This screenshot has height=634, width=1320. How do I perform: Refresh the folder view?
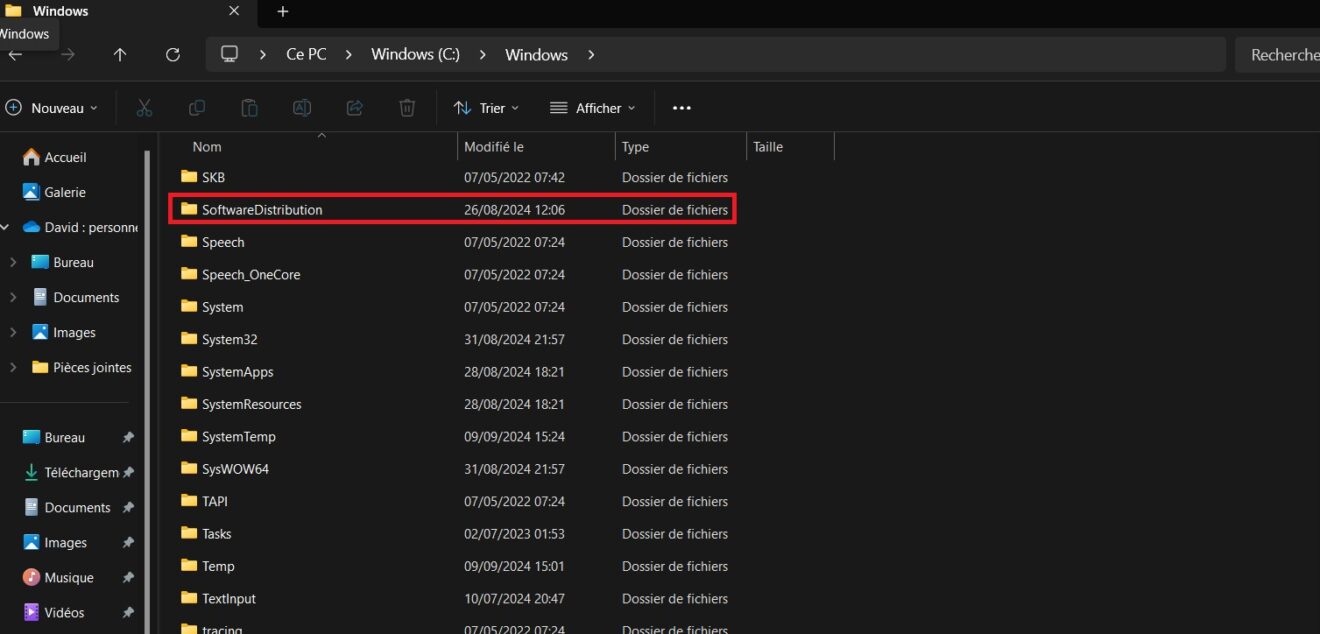click(172, 54)
